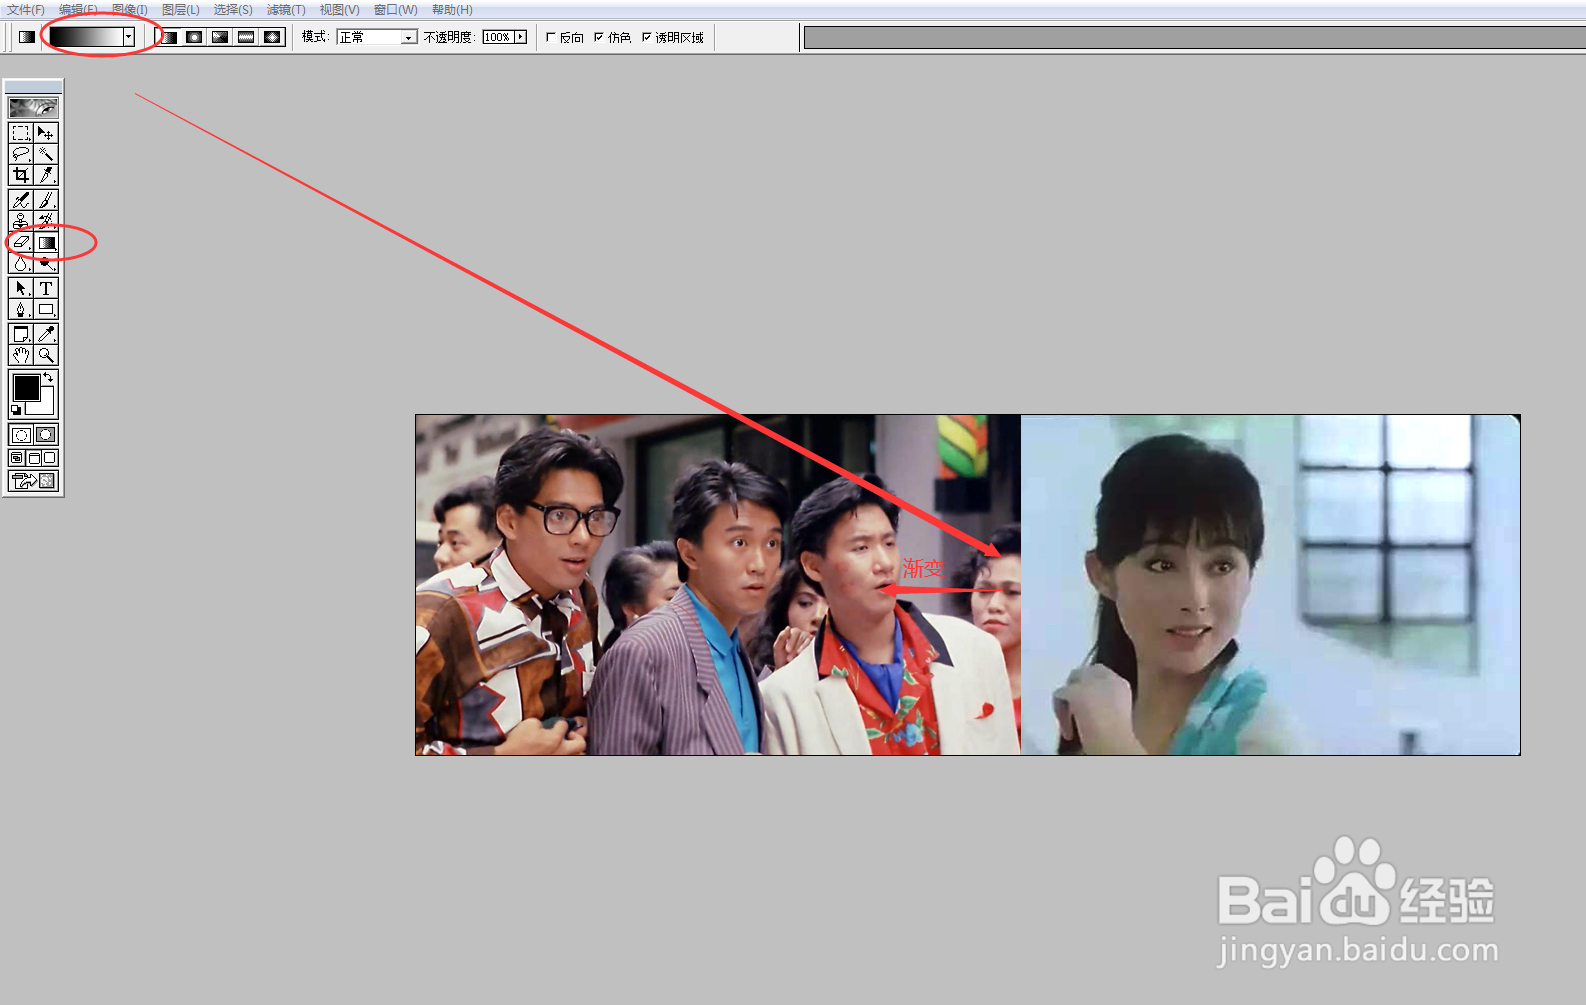This screenshot has height=1005, width=1586.
Task: Click the opacity 100% input field
Action: (497, 37)
